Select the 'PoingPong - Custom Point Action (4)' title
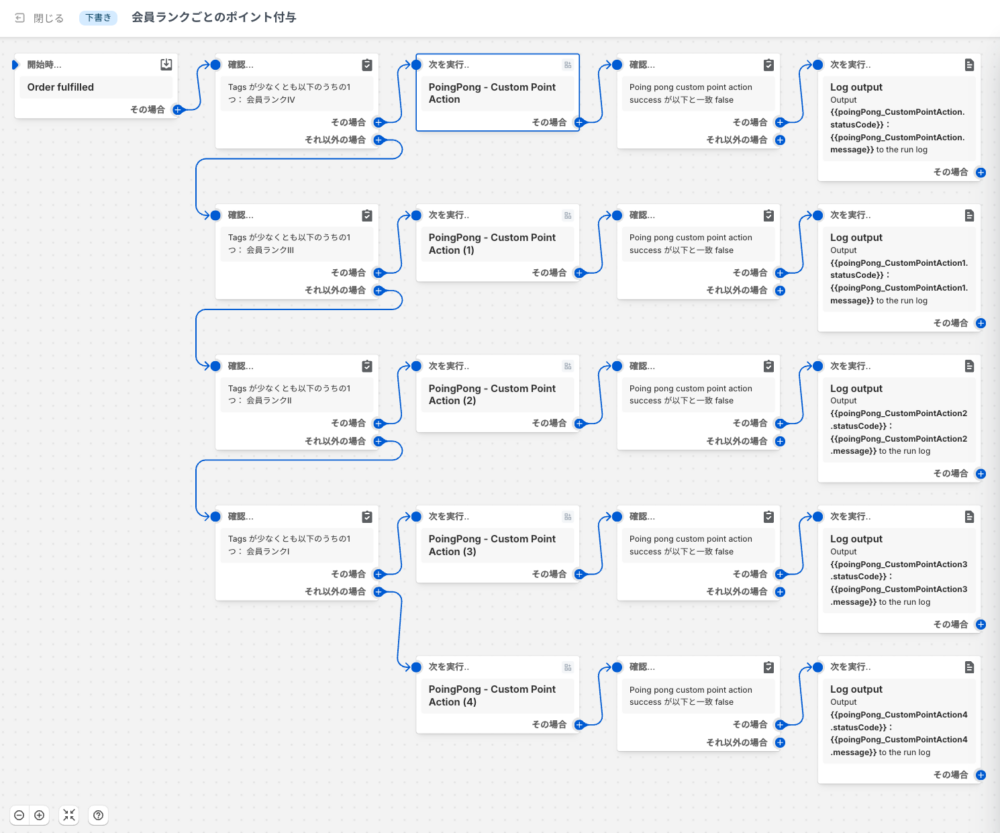Screen dimensions: 1000x833 click(492, 695)
